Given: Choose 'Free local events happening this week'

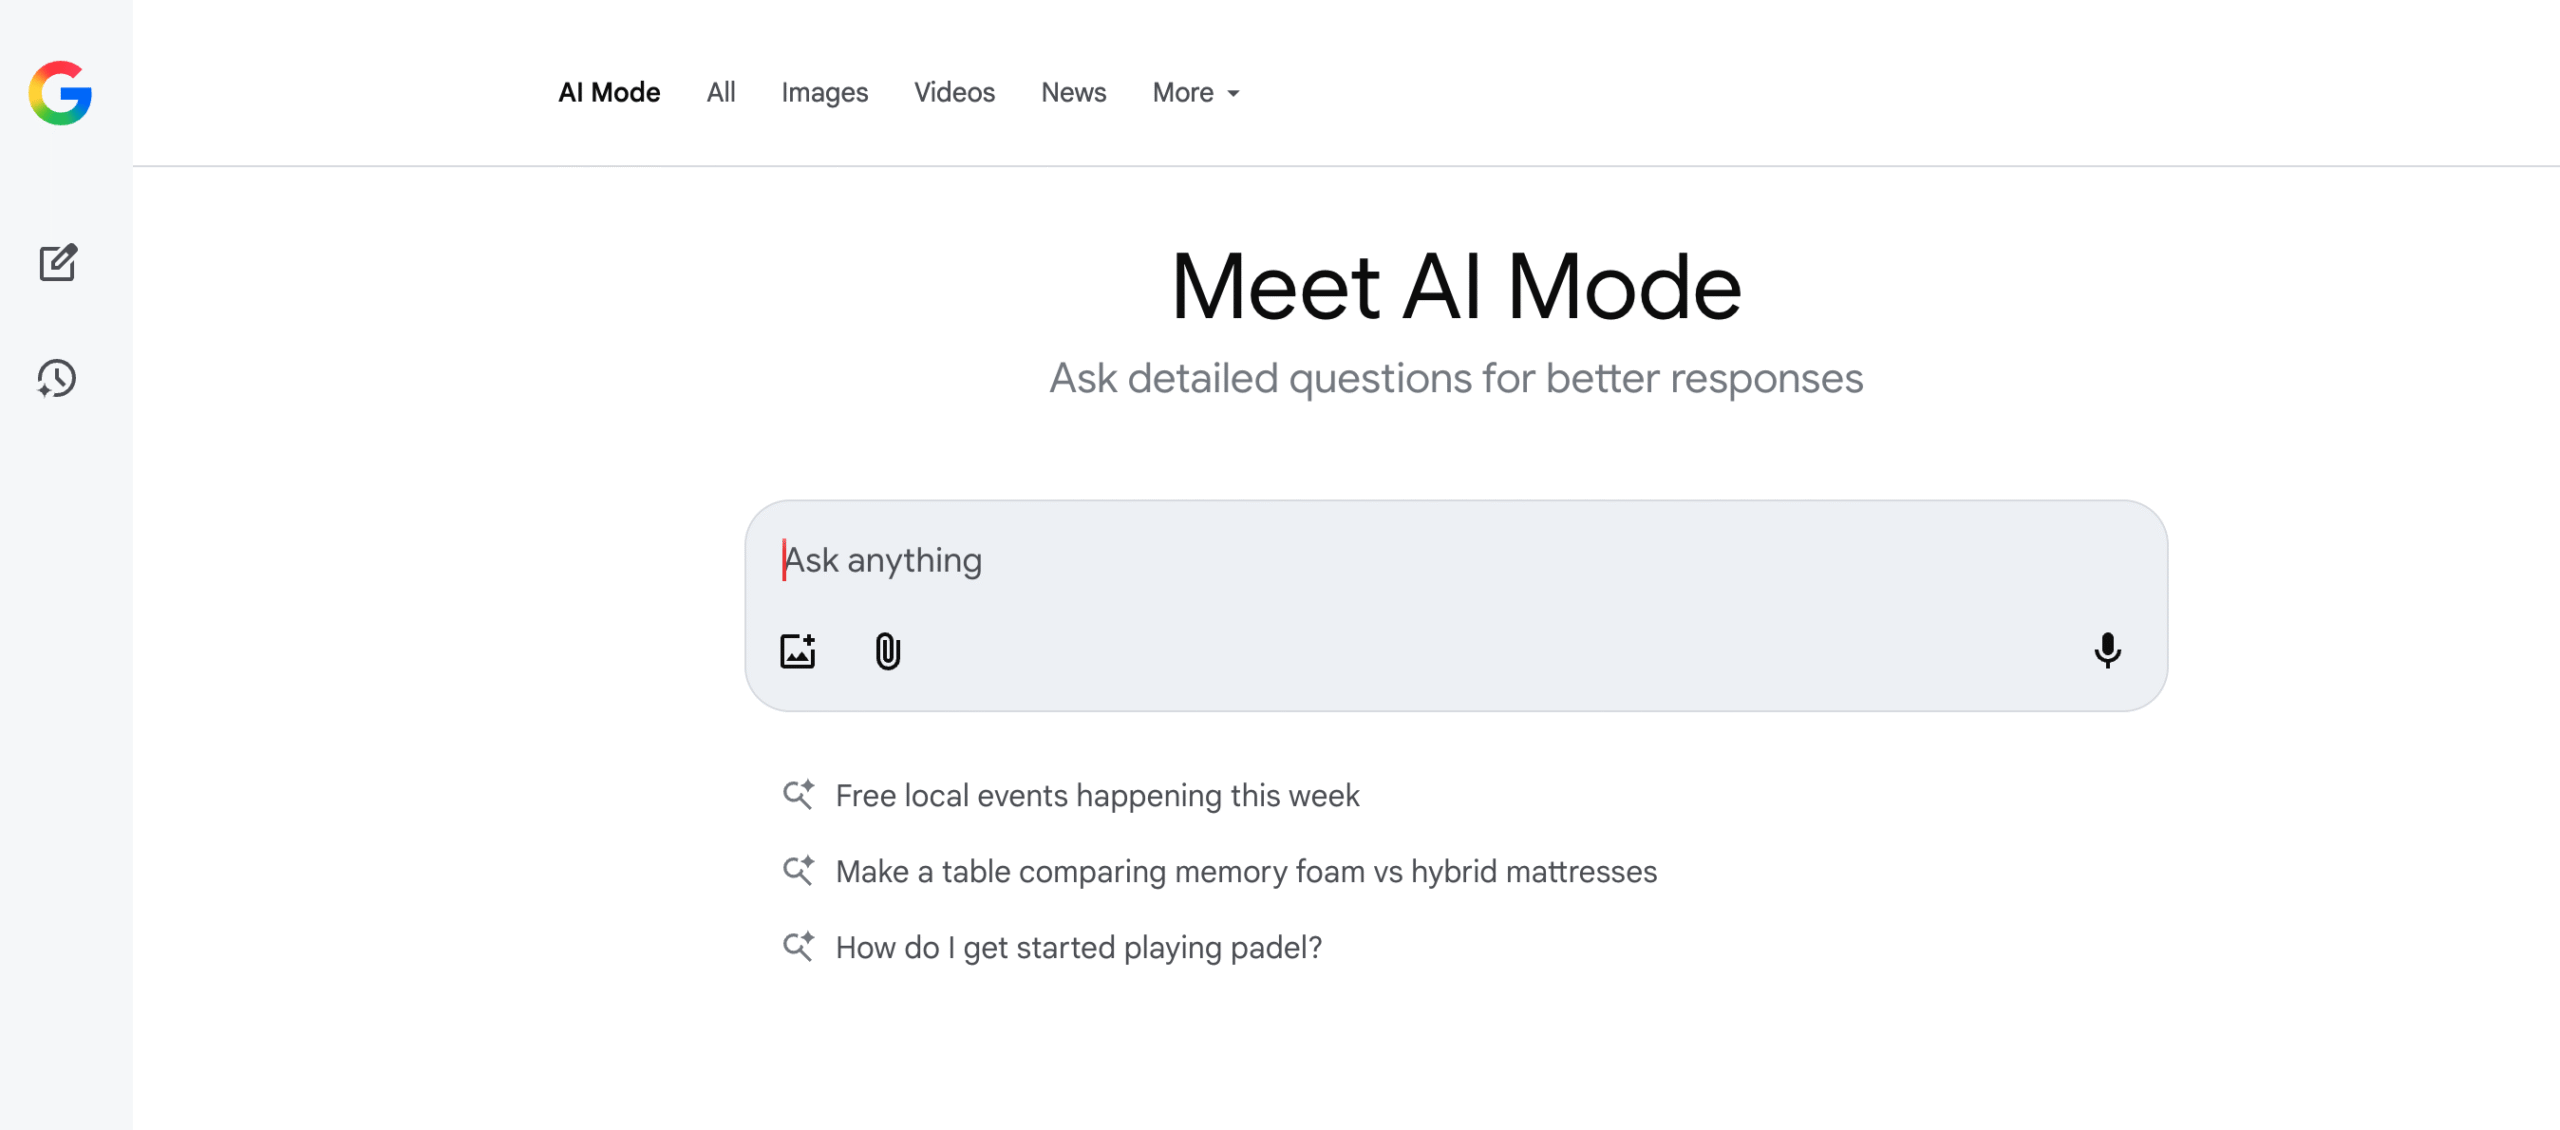Looking at the screenshot, I should [1097, 796].
